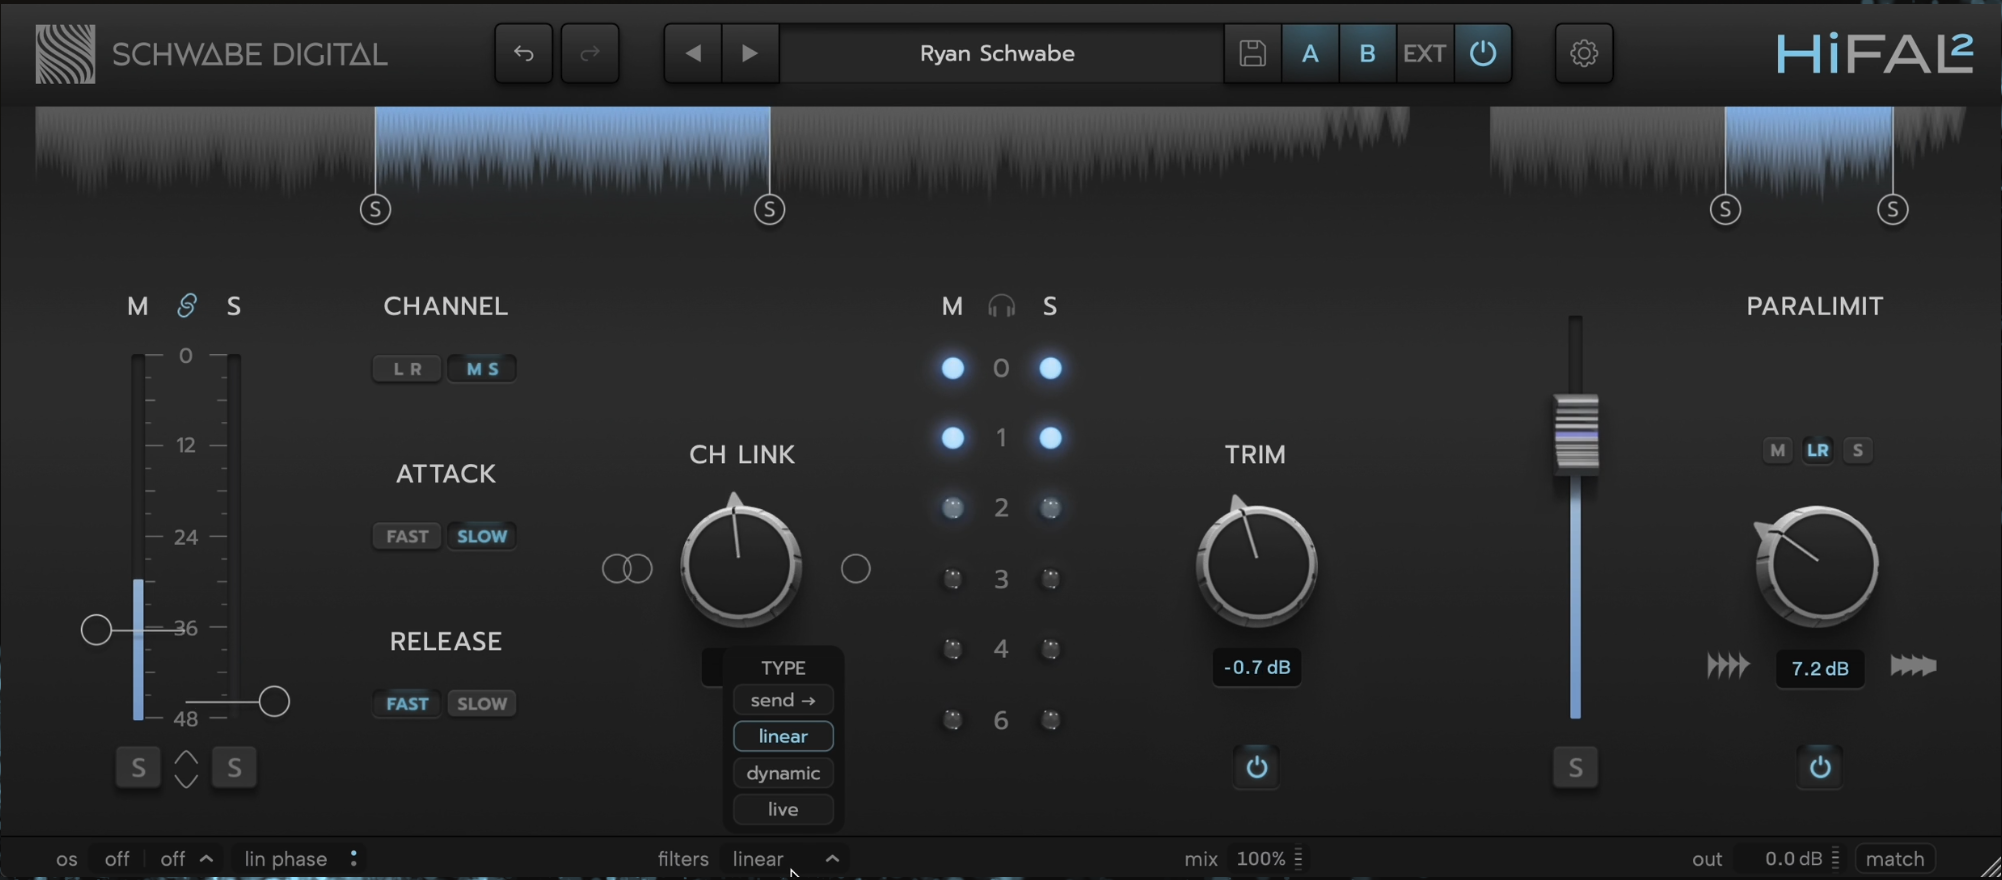This screenshot has width=2002, height=880.
Task: Click the TRIM knob
Action: [x=1257, y=565]
